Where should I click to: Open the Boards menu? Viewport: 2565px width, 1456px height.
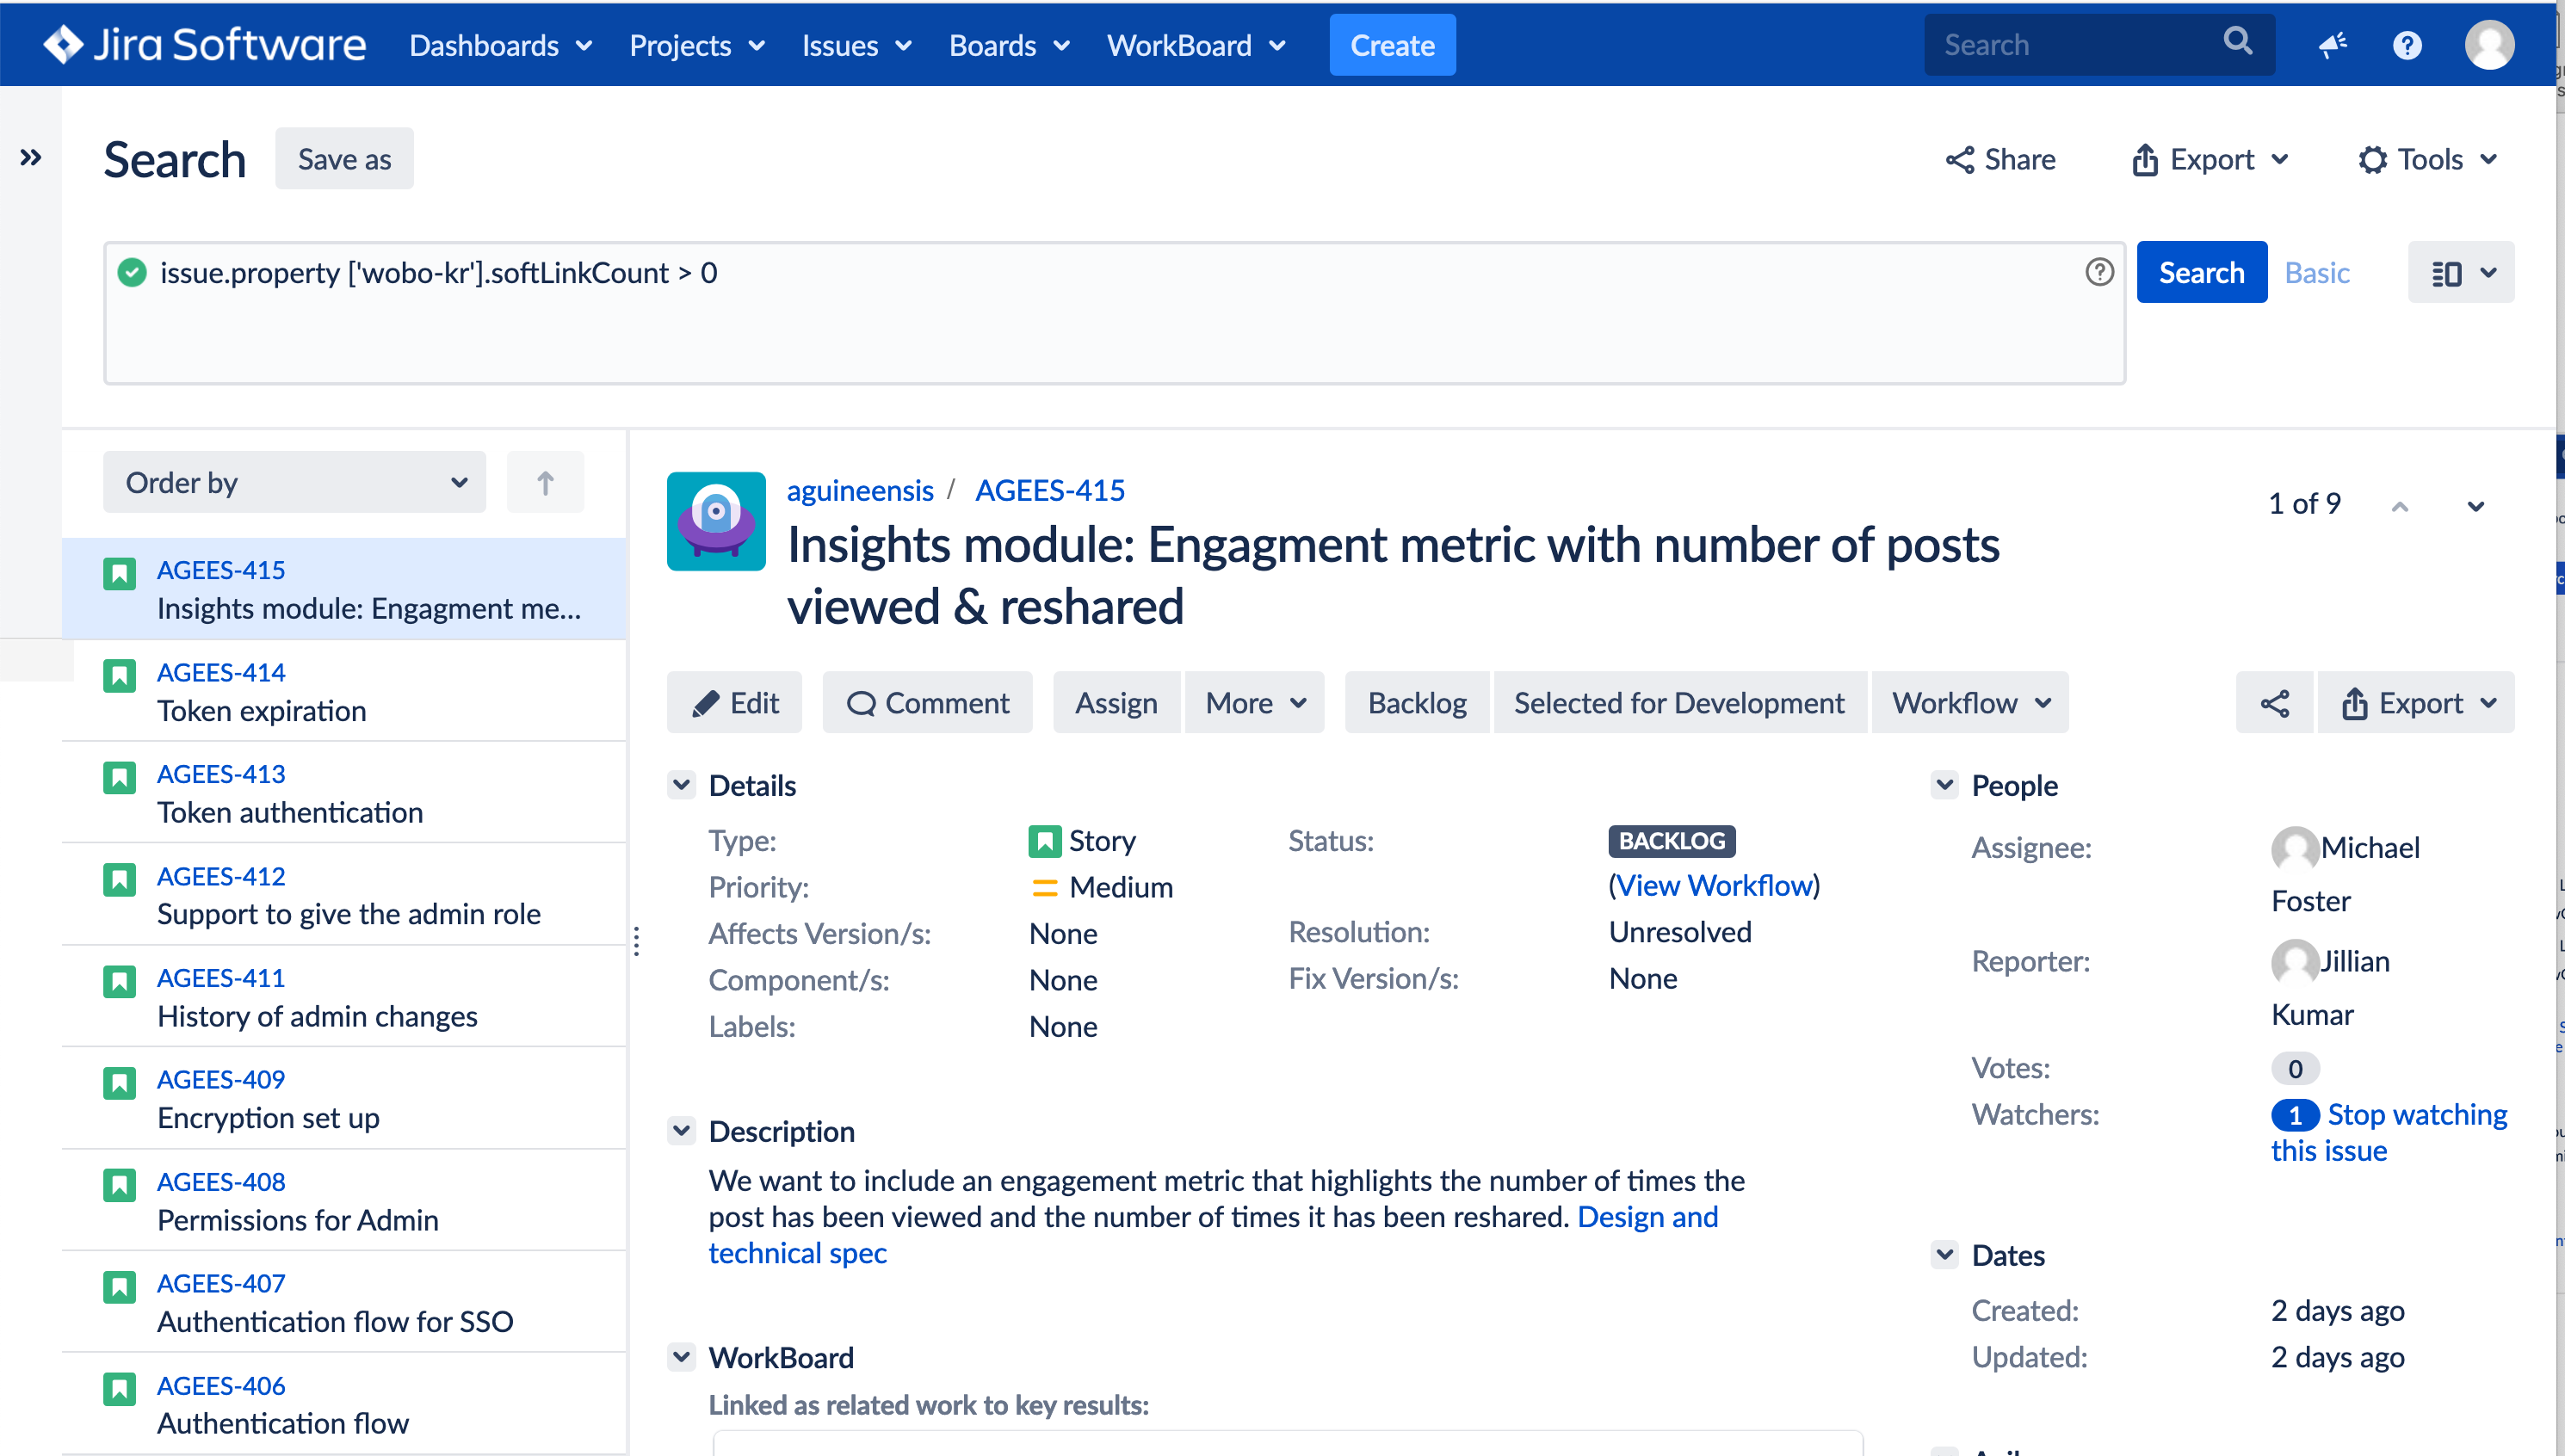click(1010, 45)
